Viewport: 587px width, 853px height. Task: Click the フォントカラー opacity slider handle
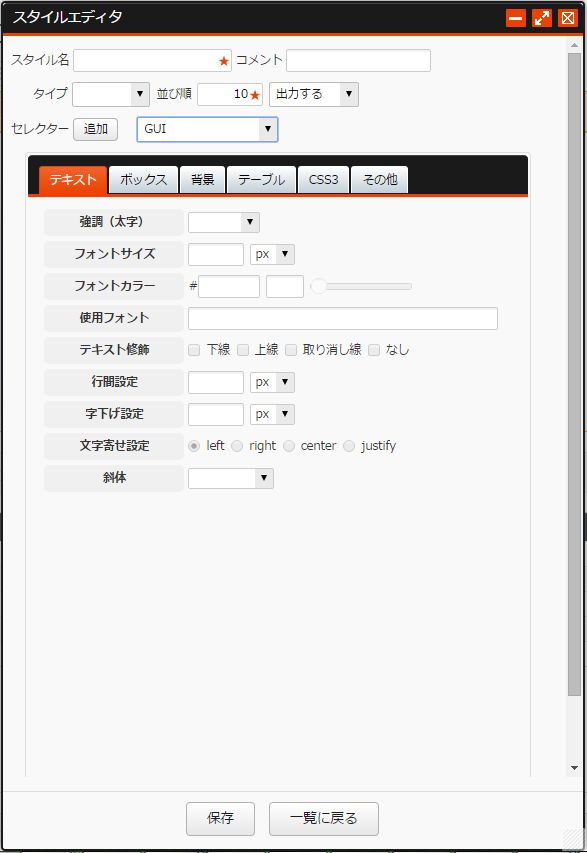[x=318, y=286]
